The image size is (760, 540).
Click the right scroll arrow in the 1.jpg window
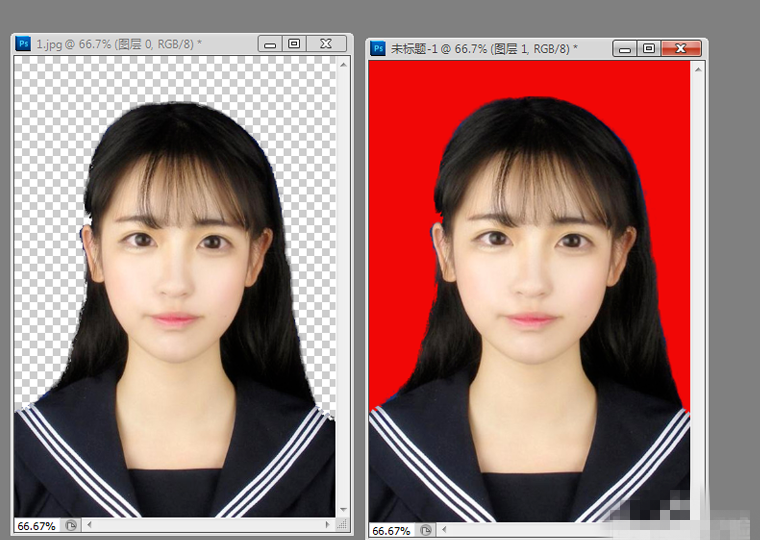328,525
